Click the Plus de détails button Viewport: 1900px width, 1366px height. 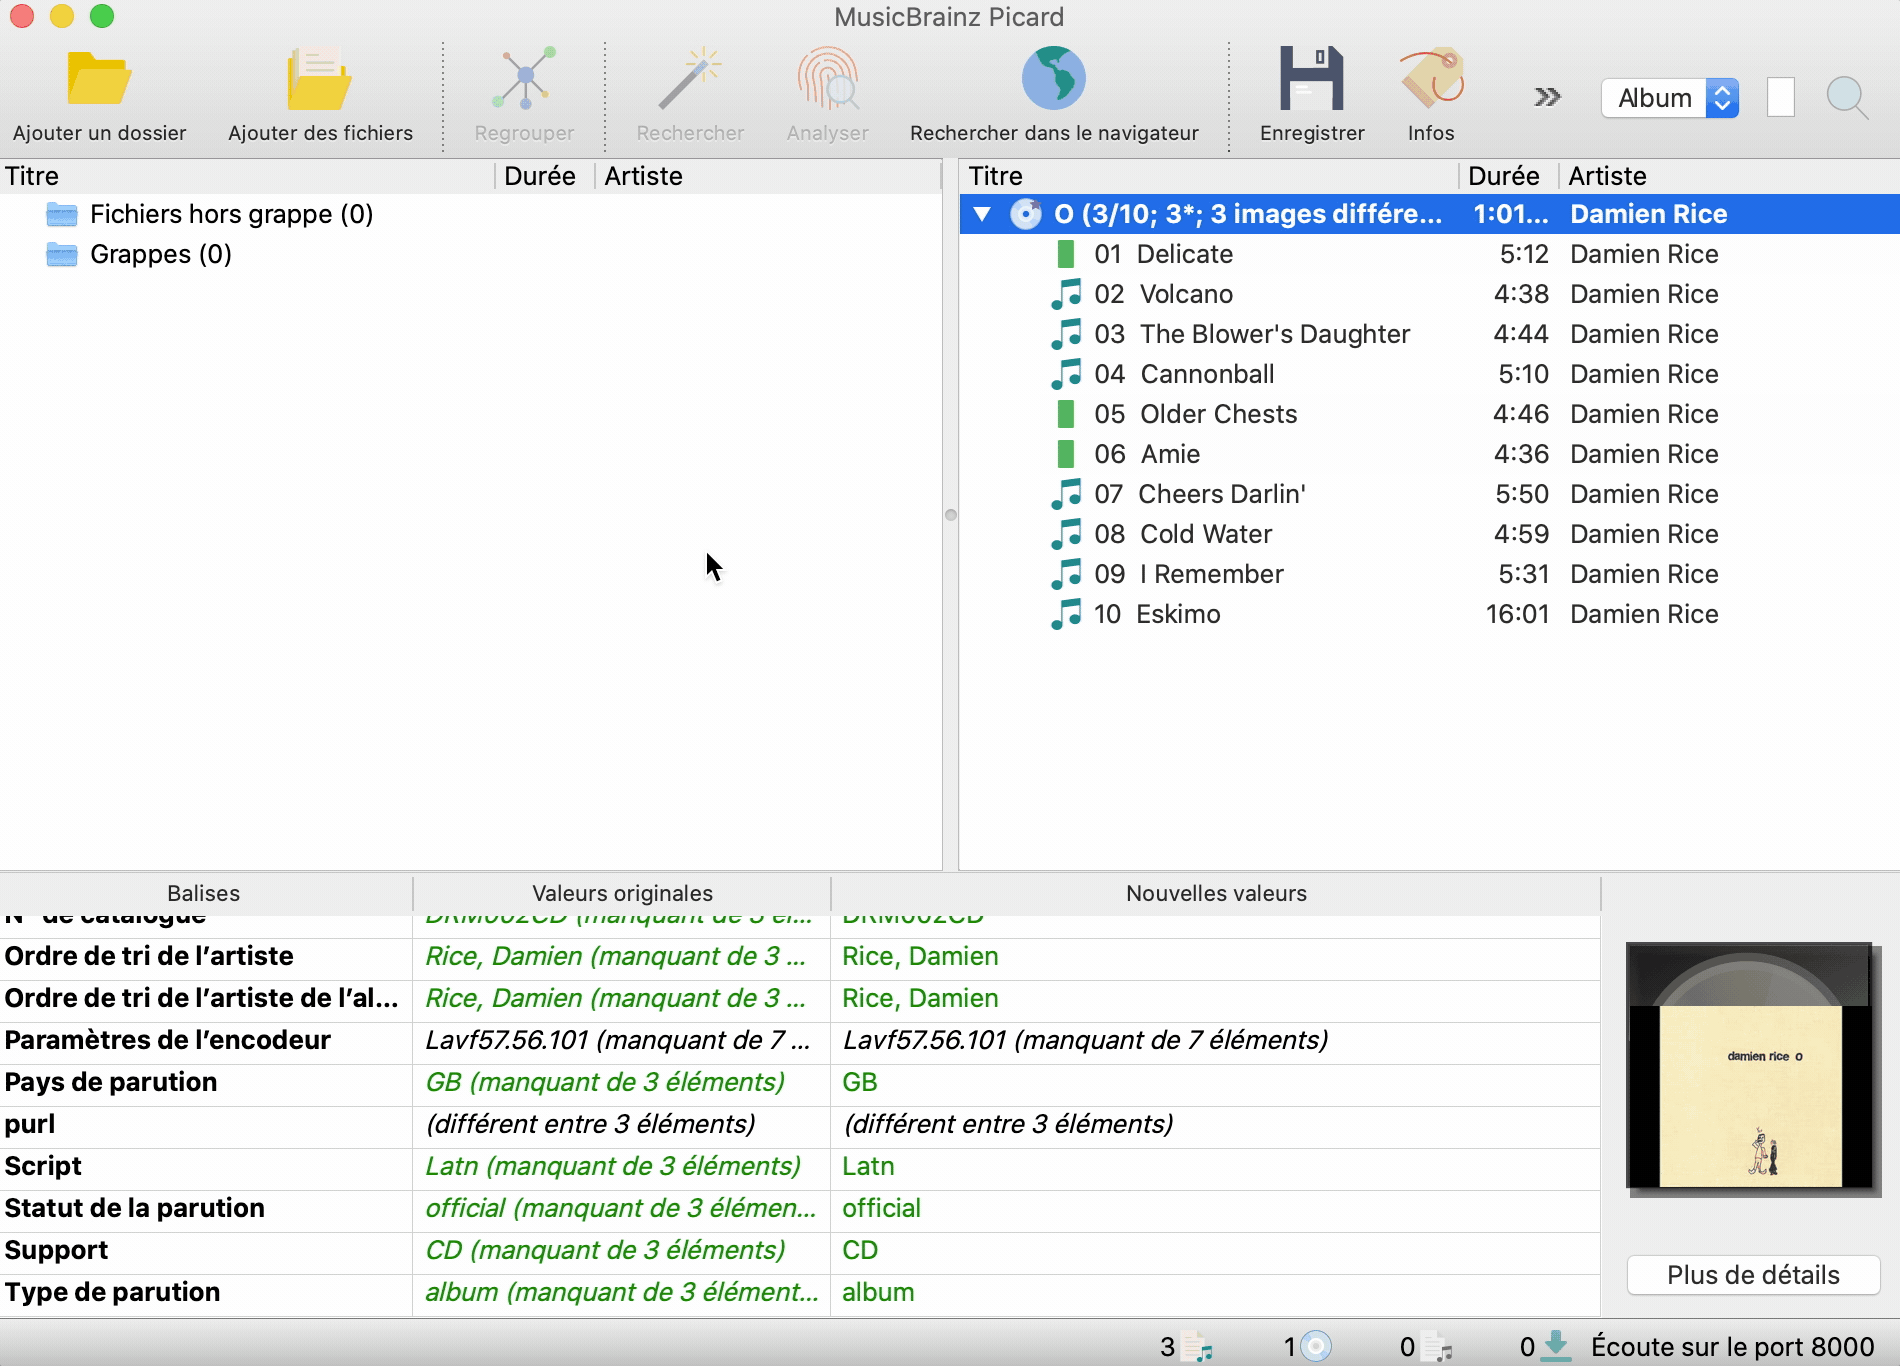click(1753, 1275)
